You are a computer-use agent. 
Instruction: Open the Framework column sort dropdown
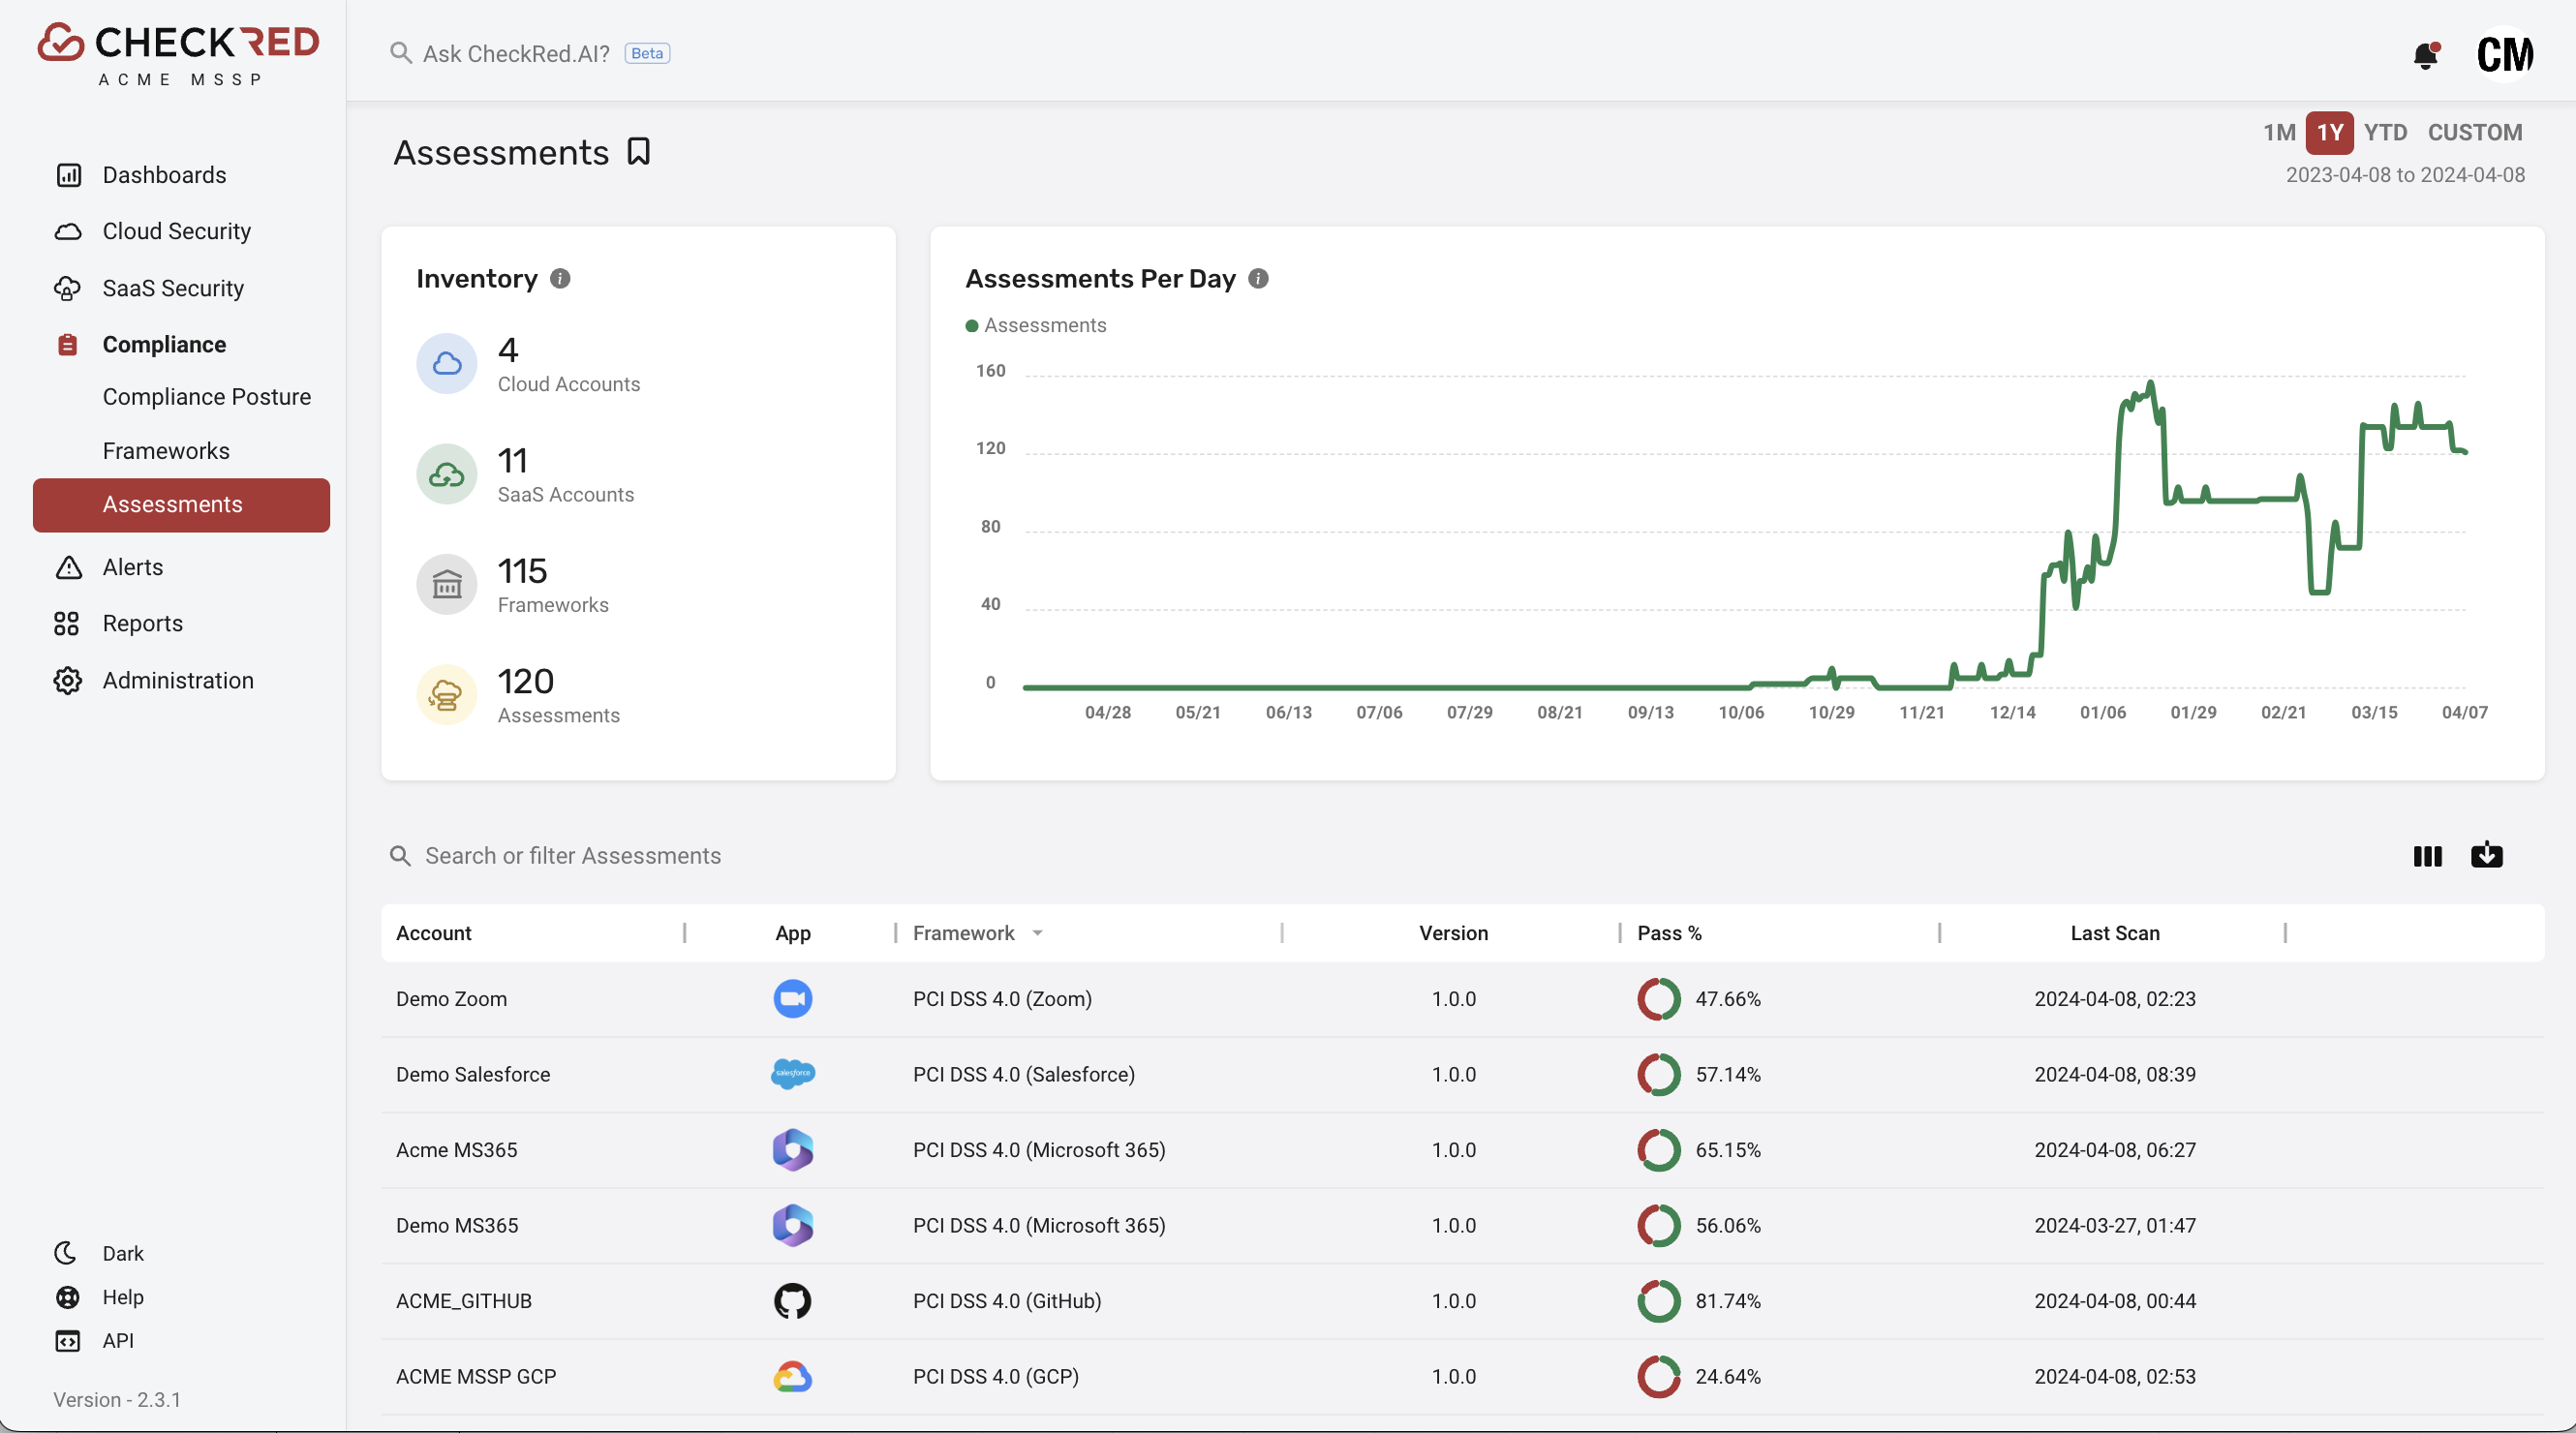pos(1038,932)
